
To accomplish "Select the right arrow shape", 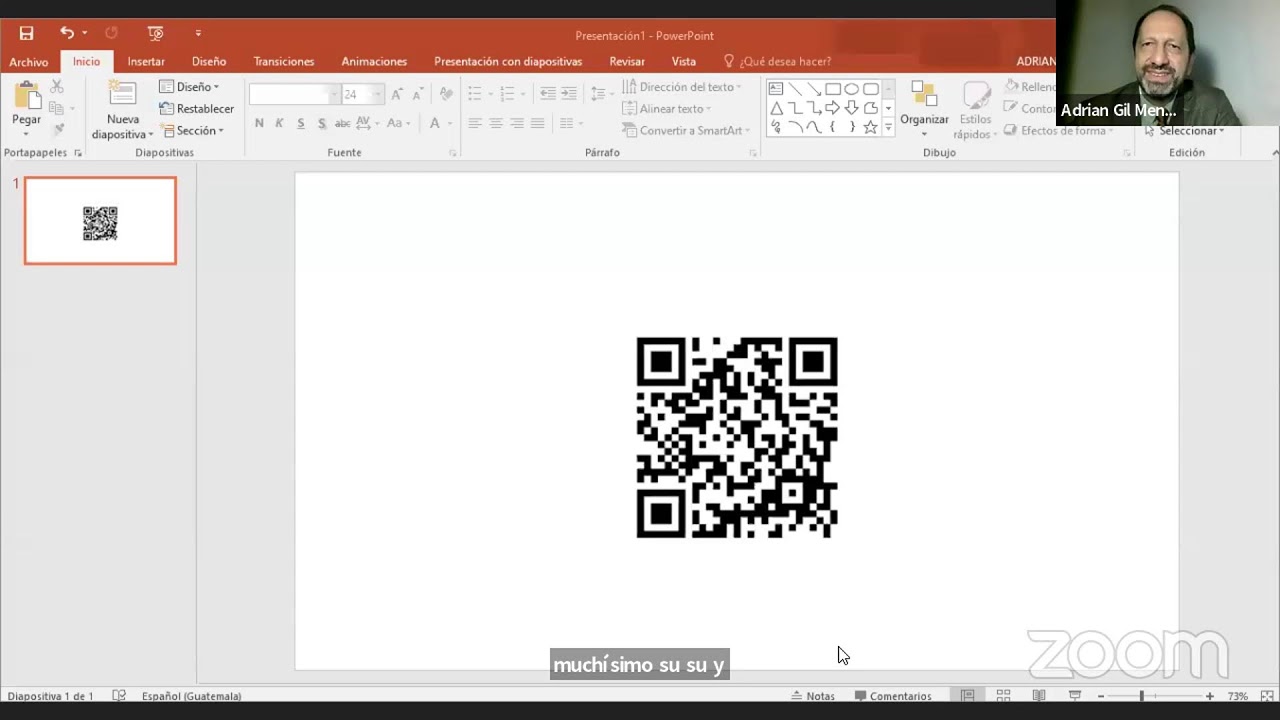I will [832, 108].
